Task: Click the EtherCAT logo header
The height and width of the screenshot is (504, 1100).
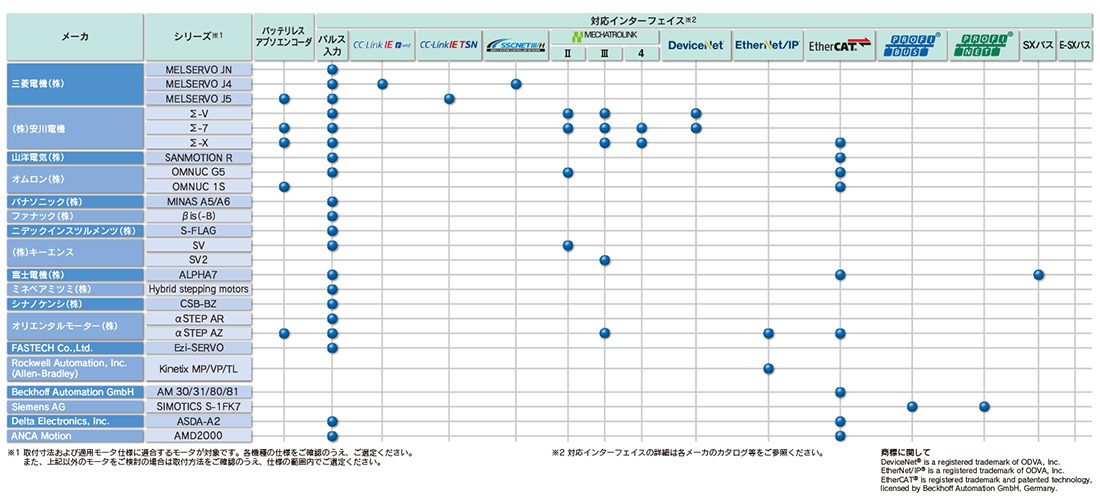Action: pos(840,45)
